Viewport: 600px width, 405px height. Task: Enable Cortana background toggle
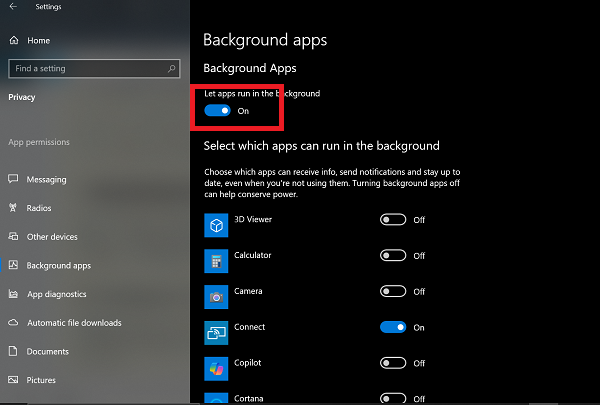pyautogui.click(x=393, y=398)
